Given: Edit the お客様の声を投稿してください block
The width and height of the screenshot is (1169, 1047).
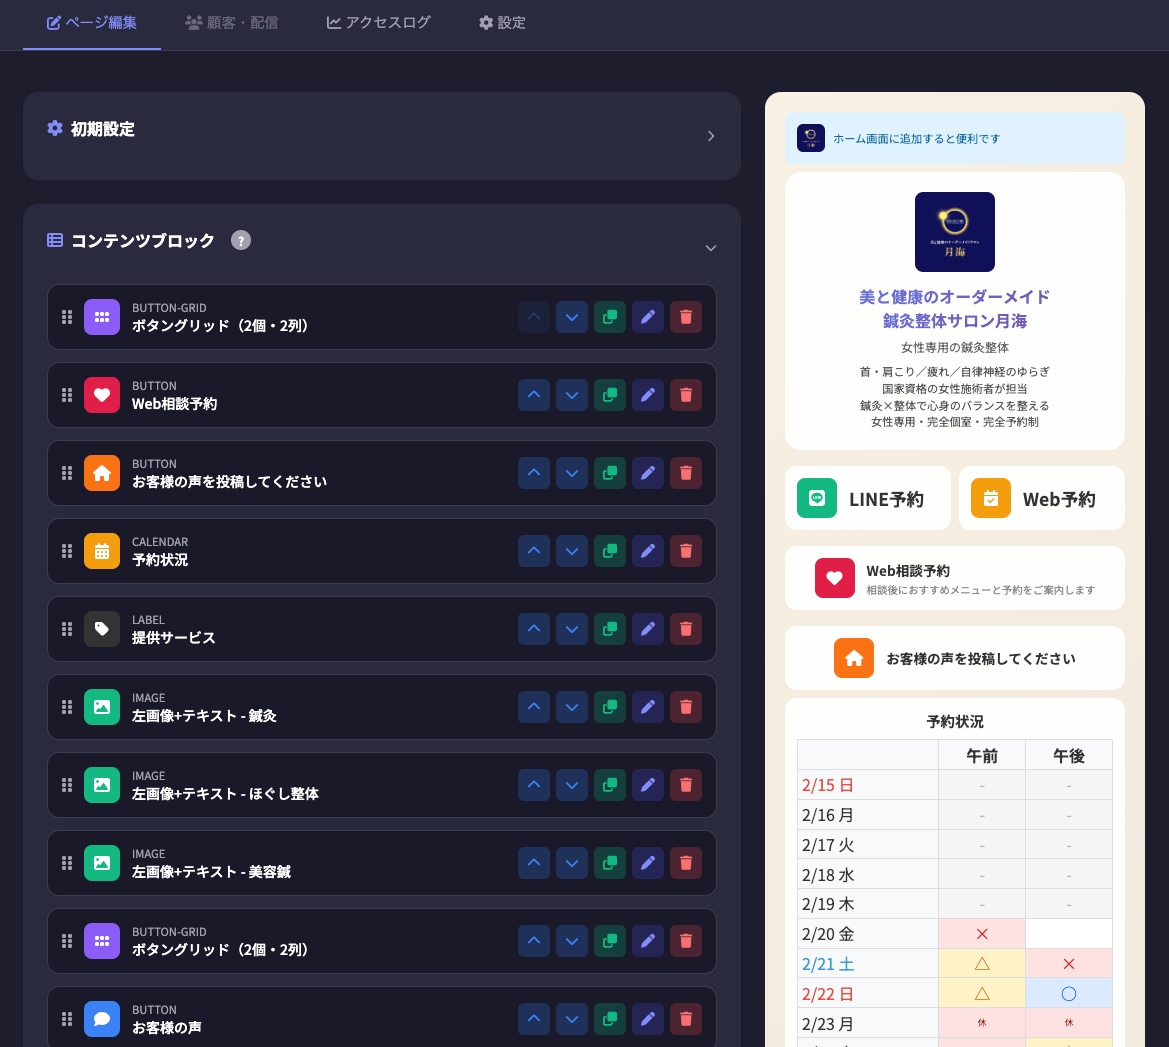Looking at the screenshot, I should pos(648,473).
